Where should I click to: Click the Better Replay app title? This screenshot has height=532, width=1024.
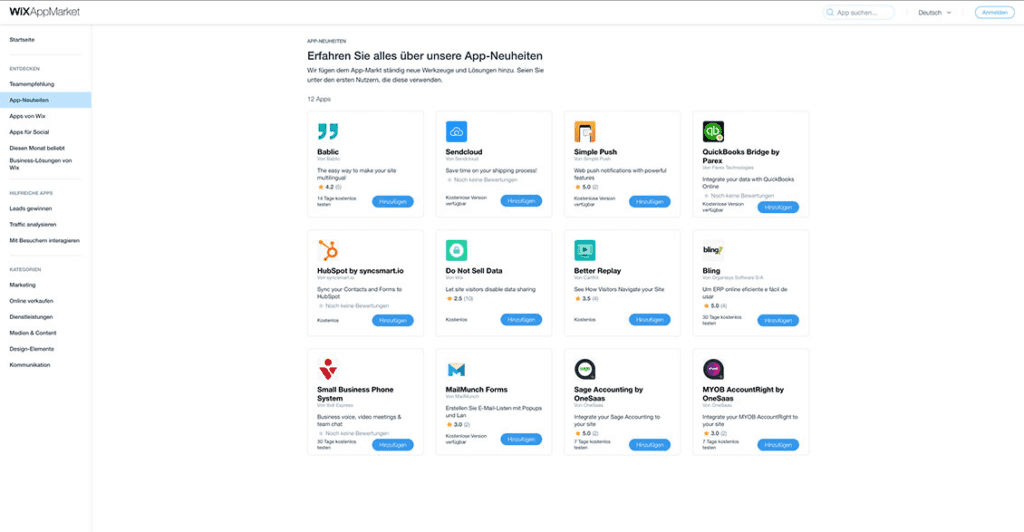pyautogui.click(x=598, y=271)
